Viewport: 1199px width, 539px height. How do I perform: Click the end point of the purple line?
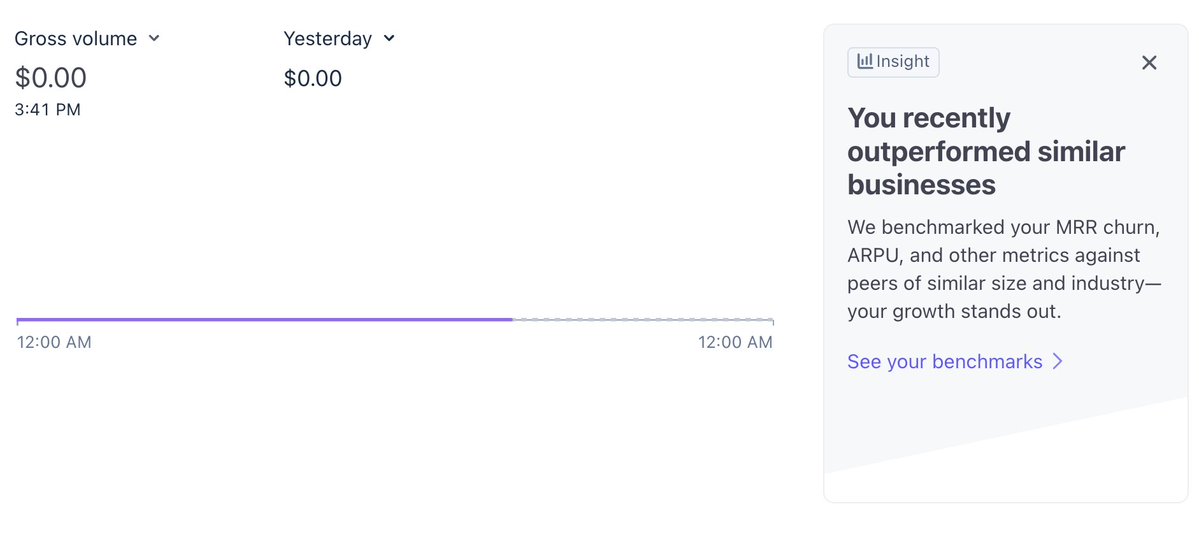point(512,319)
